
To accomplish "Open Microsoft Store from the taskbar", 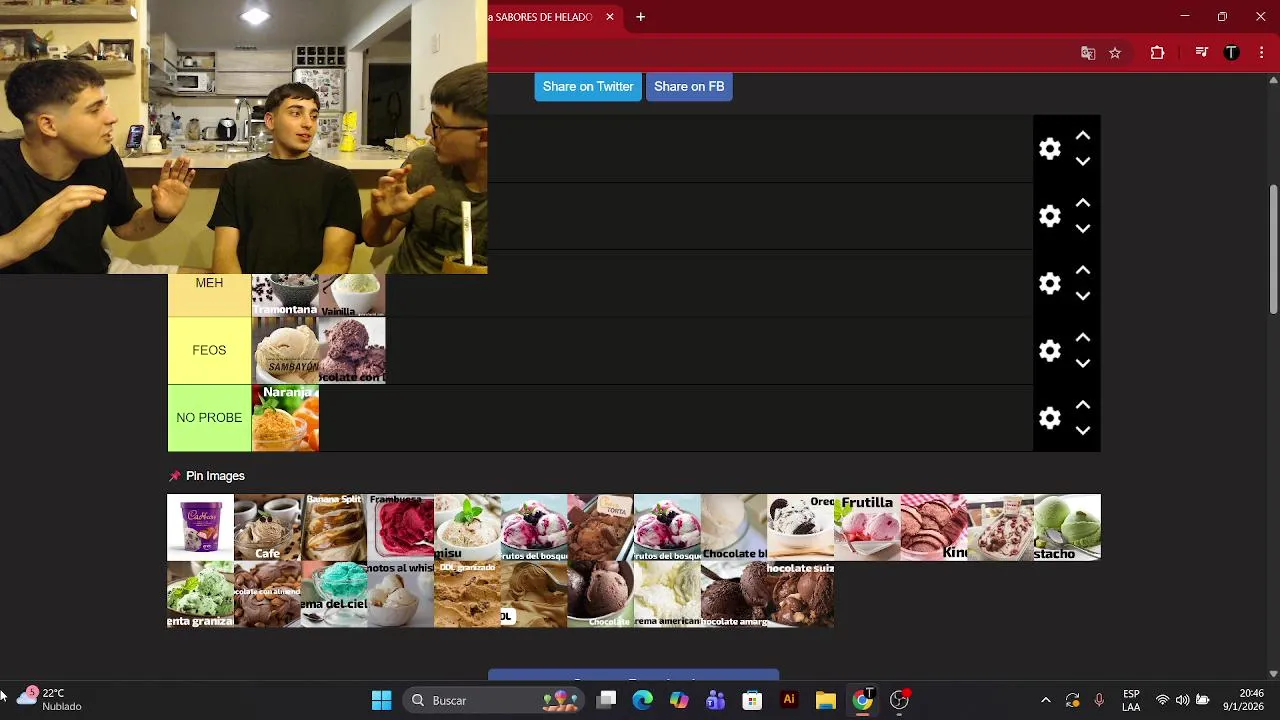I will point(752,700).
